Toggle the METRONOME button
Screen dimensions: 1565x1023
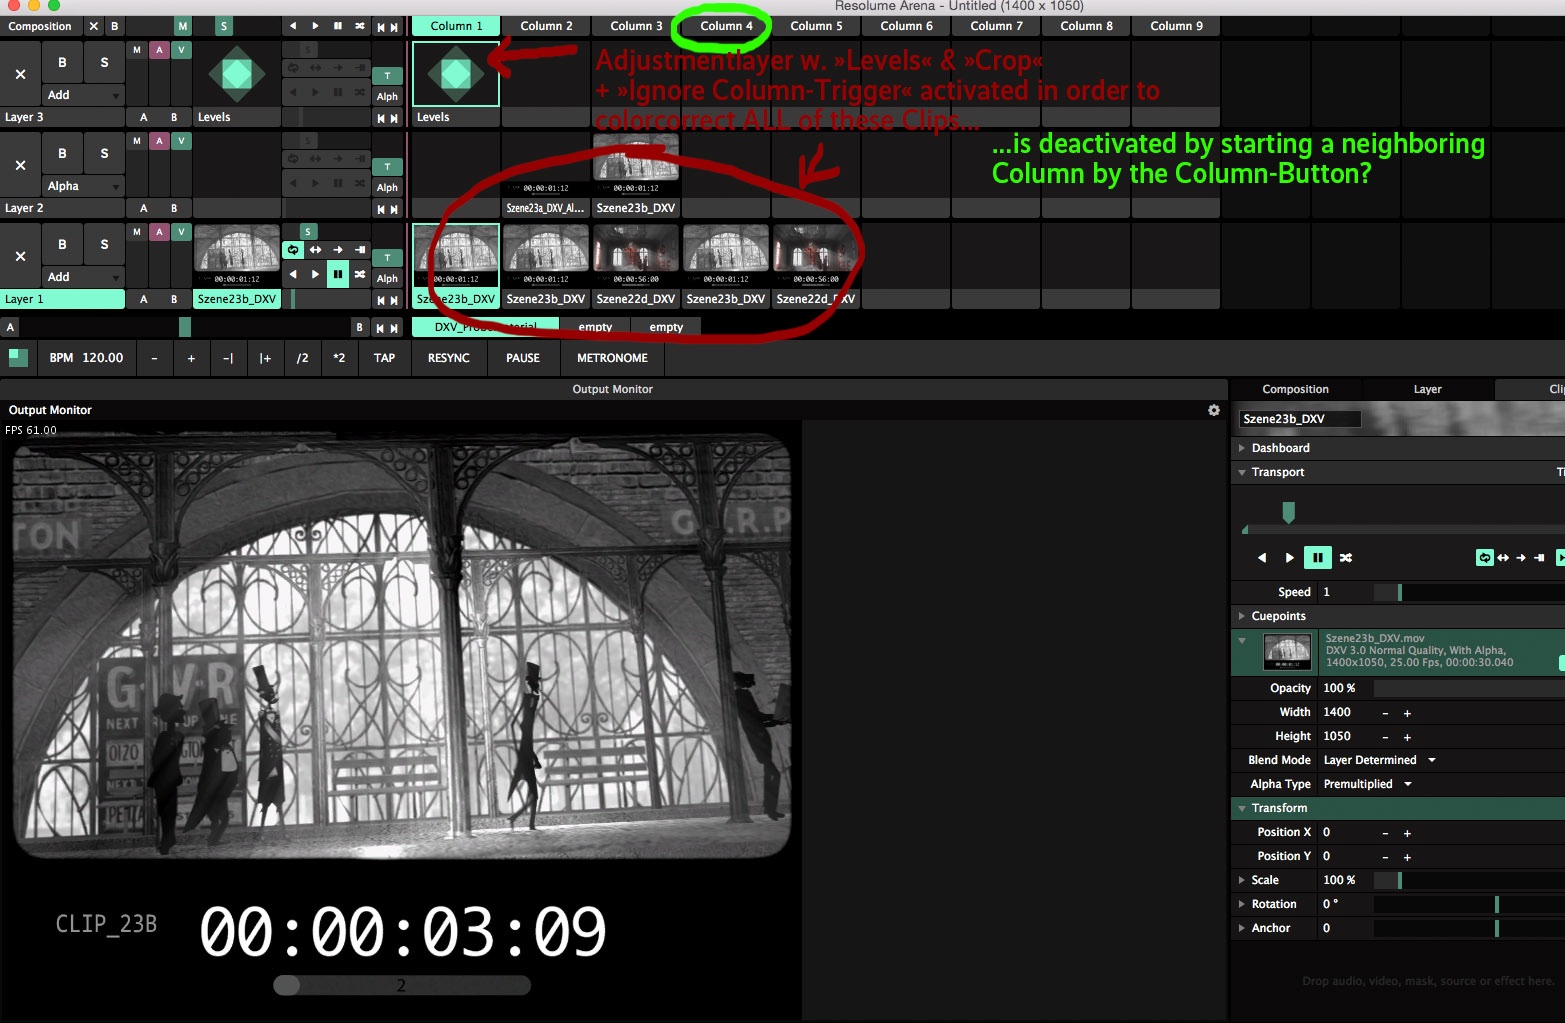pyautogui.click(x=612, y=358)
